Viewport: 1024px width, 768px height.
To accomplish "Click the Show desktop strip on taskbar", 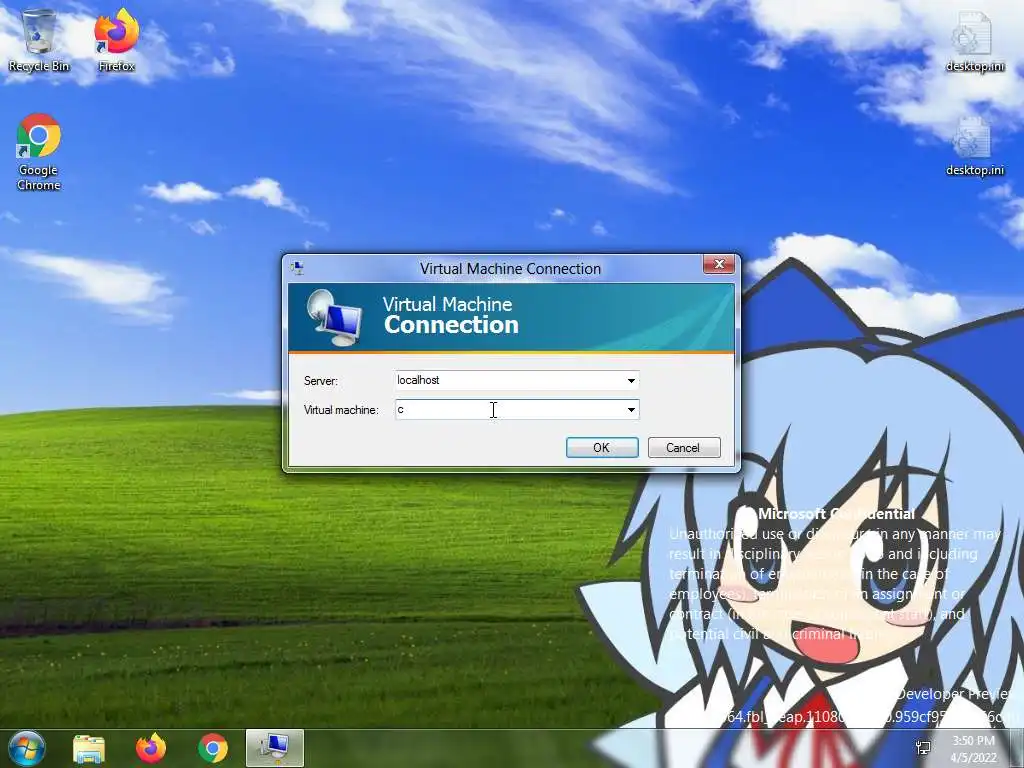I will 1017,748.
